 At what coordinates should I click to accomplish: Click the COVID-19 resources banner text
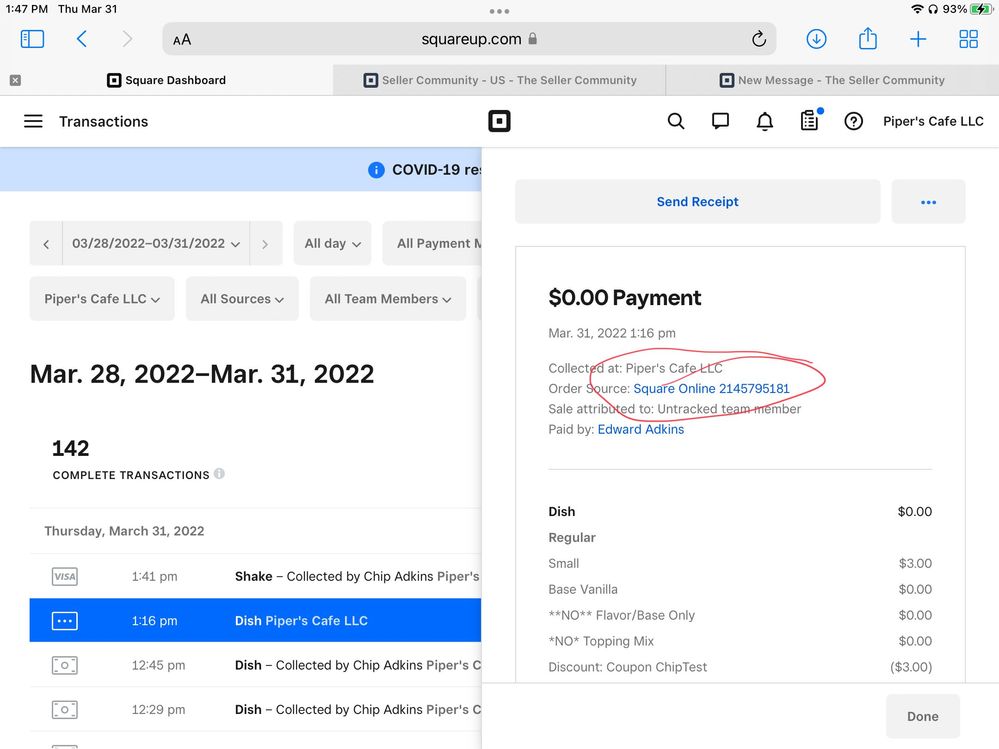436,170
